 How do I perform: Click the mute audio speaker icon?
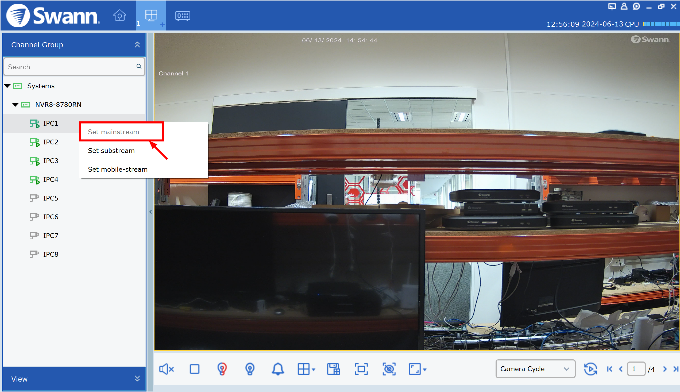[x=167, y=369]
